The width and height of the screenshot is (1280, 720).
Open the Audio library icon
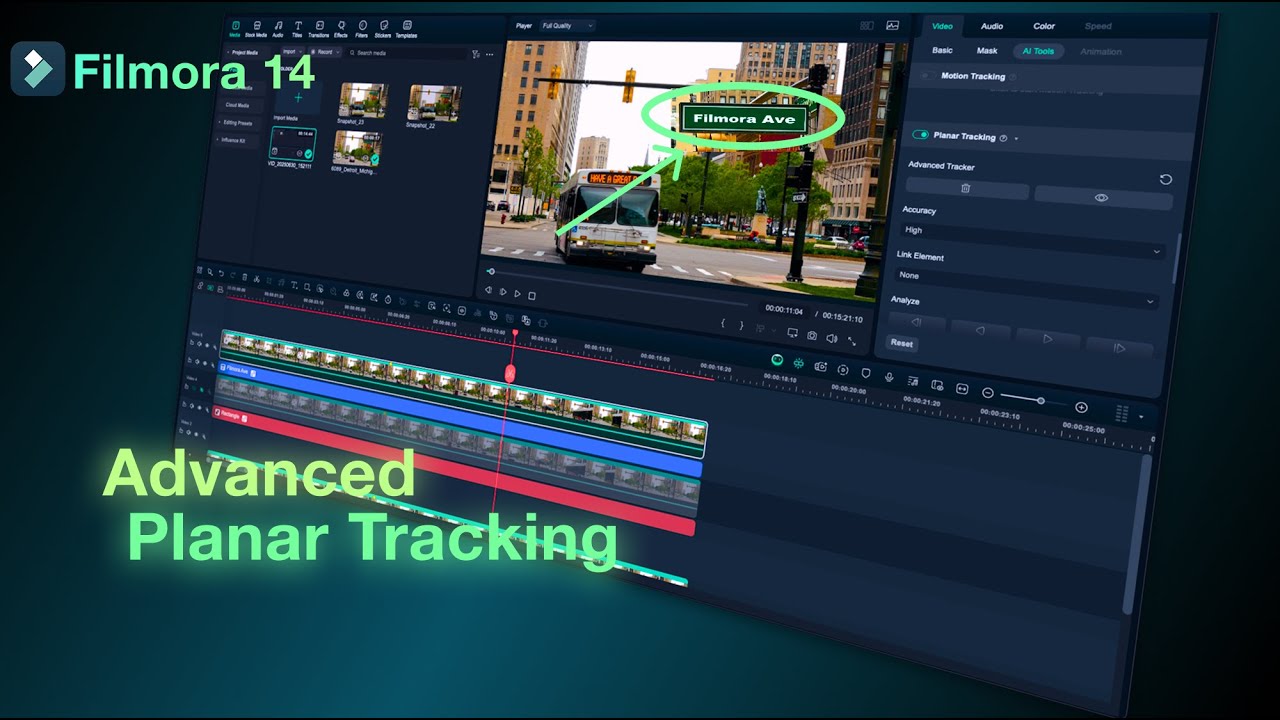(278, 27)
